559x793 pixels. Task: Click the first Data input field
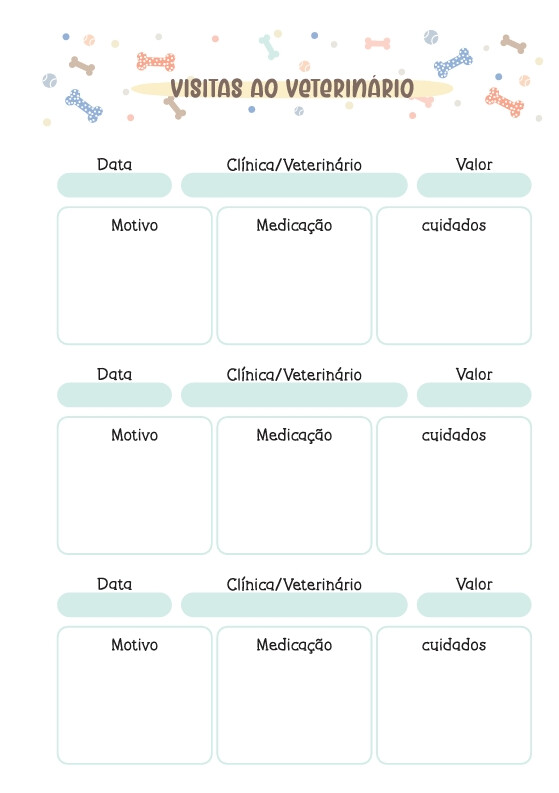point(114,185)
